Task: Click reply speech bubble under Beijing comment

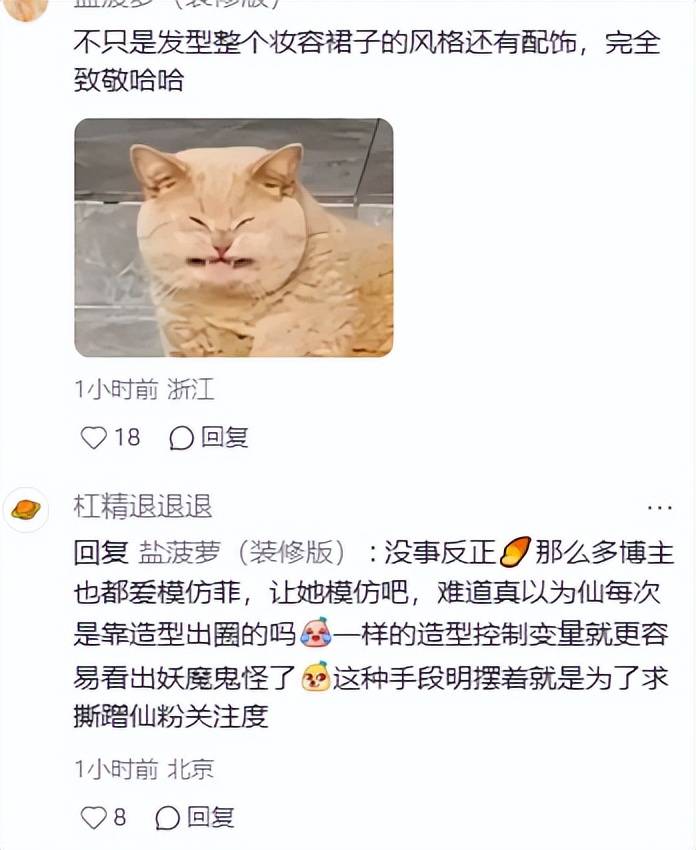Action: pos(167,817)
